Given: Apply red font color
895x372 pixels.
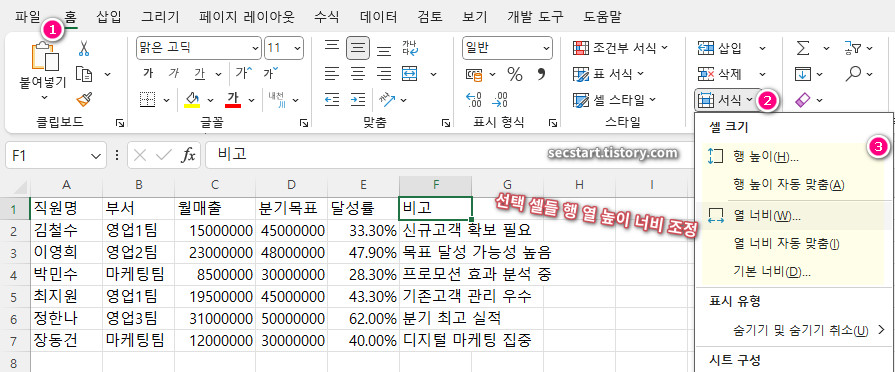Looking at the screenshot, I should [x=233, y=100].
